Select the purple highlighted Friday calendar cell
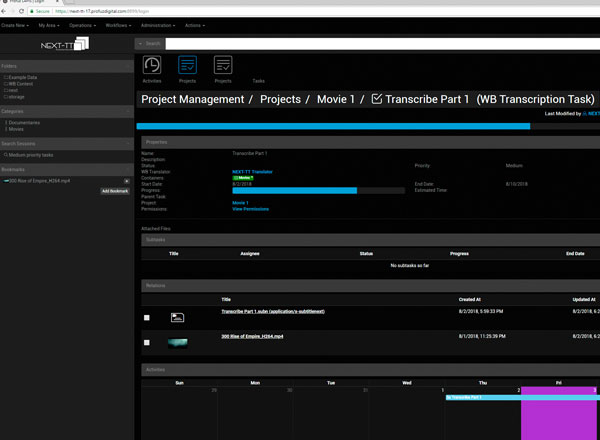Screen dimensions: 600x440 (x=559, y=413)
